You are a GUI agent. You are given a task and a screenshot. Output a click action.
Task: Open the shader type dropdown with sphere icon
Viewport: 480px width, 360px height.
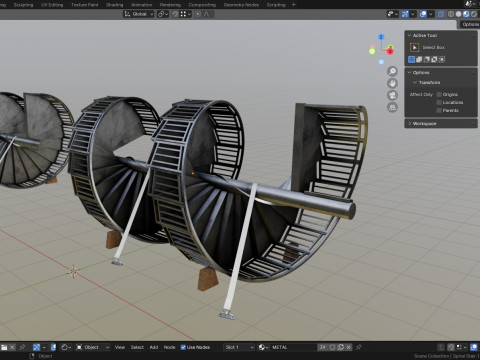(66, 347)
